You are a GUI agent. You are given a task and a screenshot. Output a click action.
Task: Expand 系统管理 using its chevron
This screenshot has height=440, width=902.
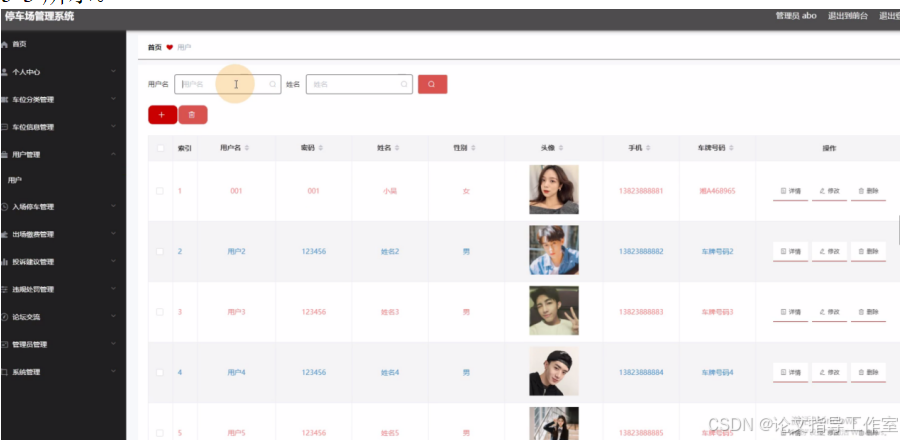click(113, 372)
